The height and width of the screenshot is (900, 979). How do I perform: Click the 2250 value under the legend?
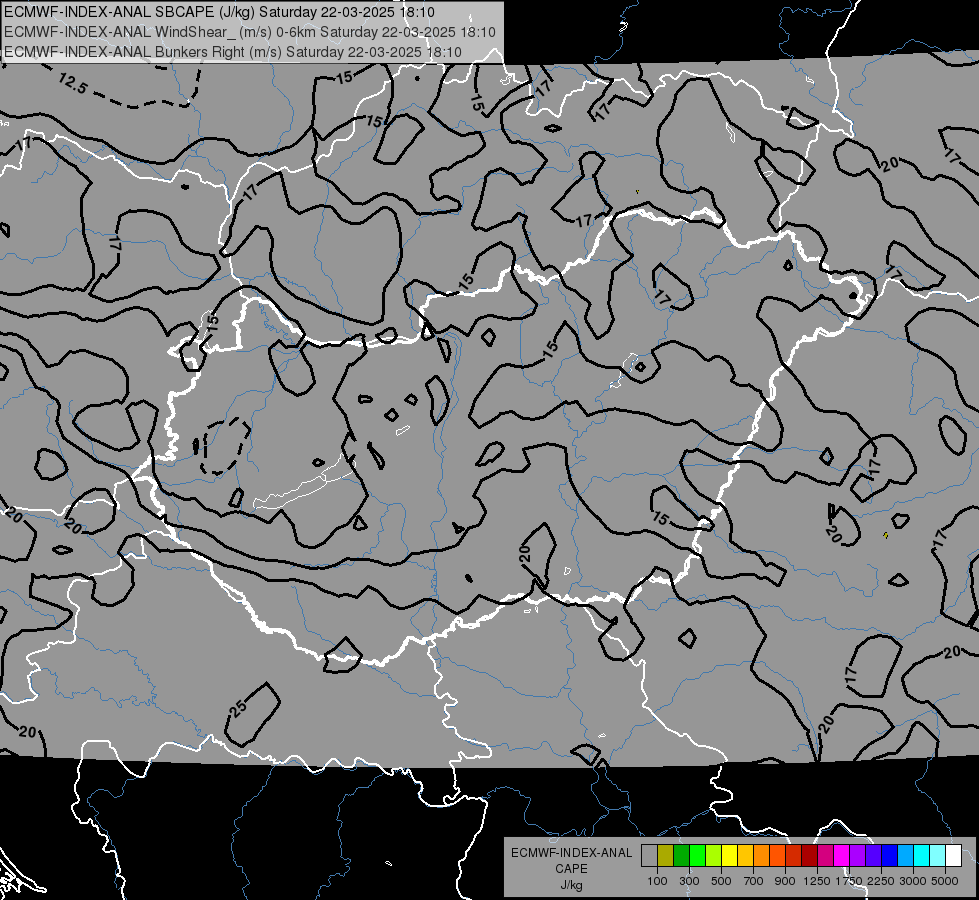pos(882,881)
